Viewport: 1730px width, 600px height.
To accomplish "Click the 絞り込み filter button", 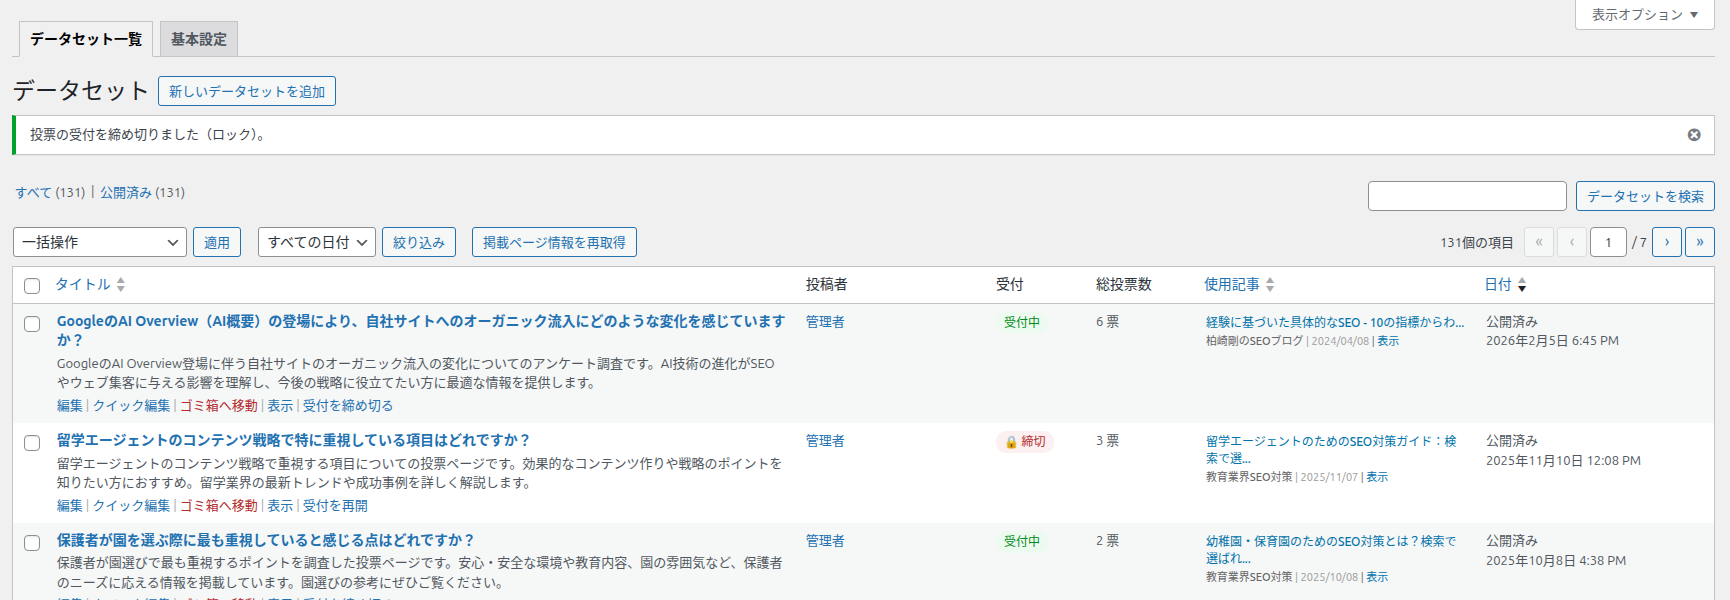I will pos(419,242).
